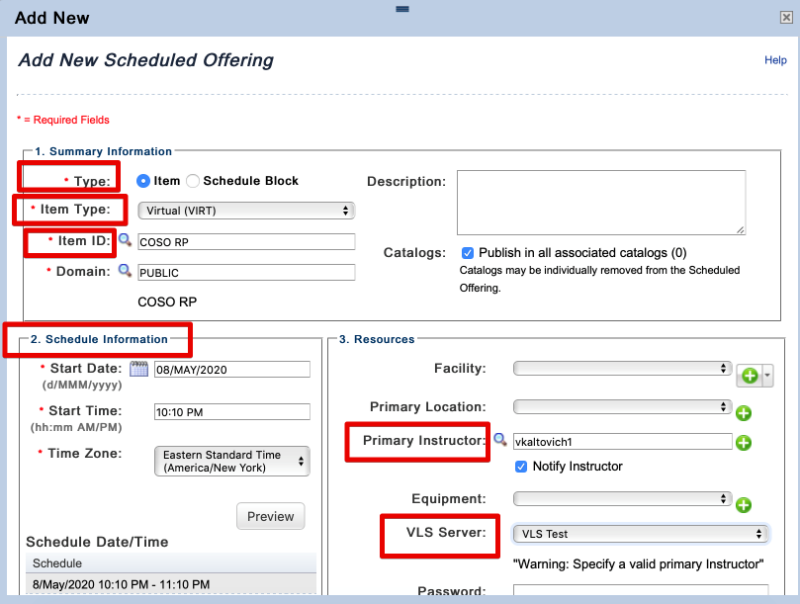This screenshot has height=604, width=800.
Task: Open the Help link
Action: (x=775, y=60)
